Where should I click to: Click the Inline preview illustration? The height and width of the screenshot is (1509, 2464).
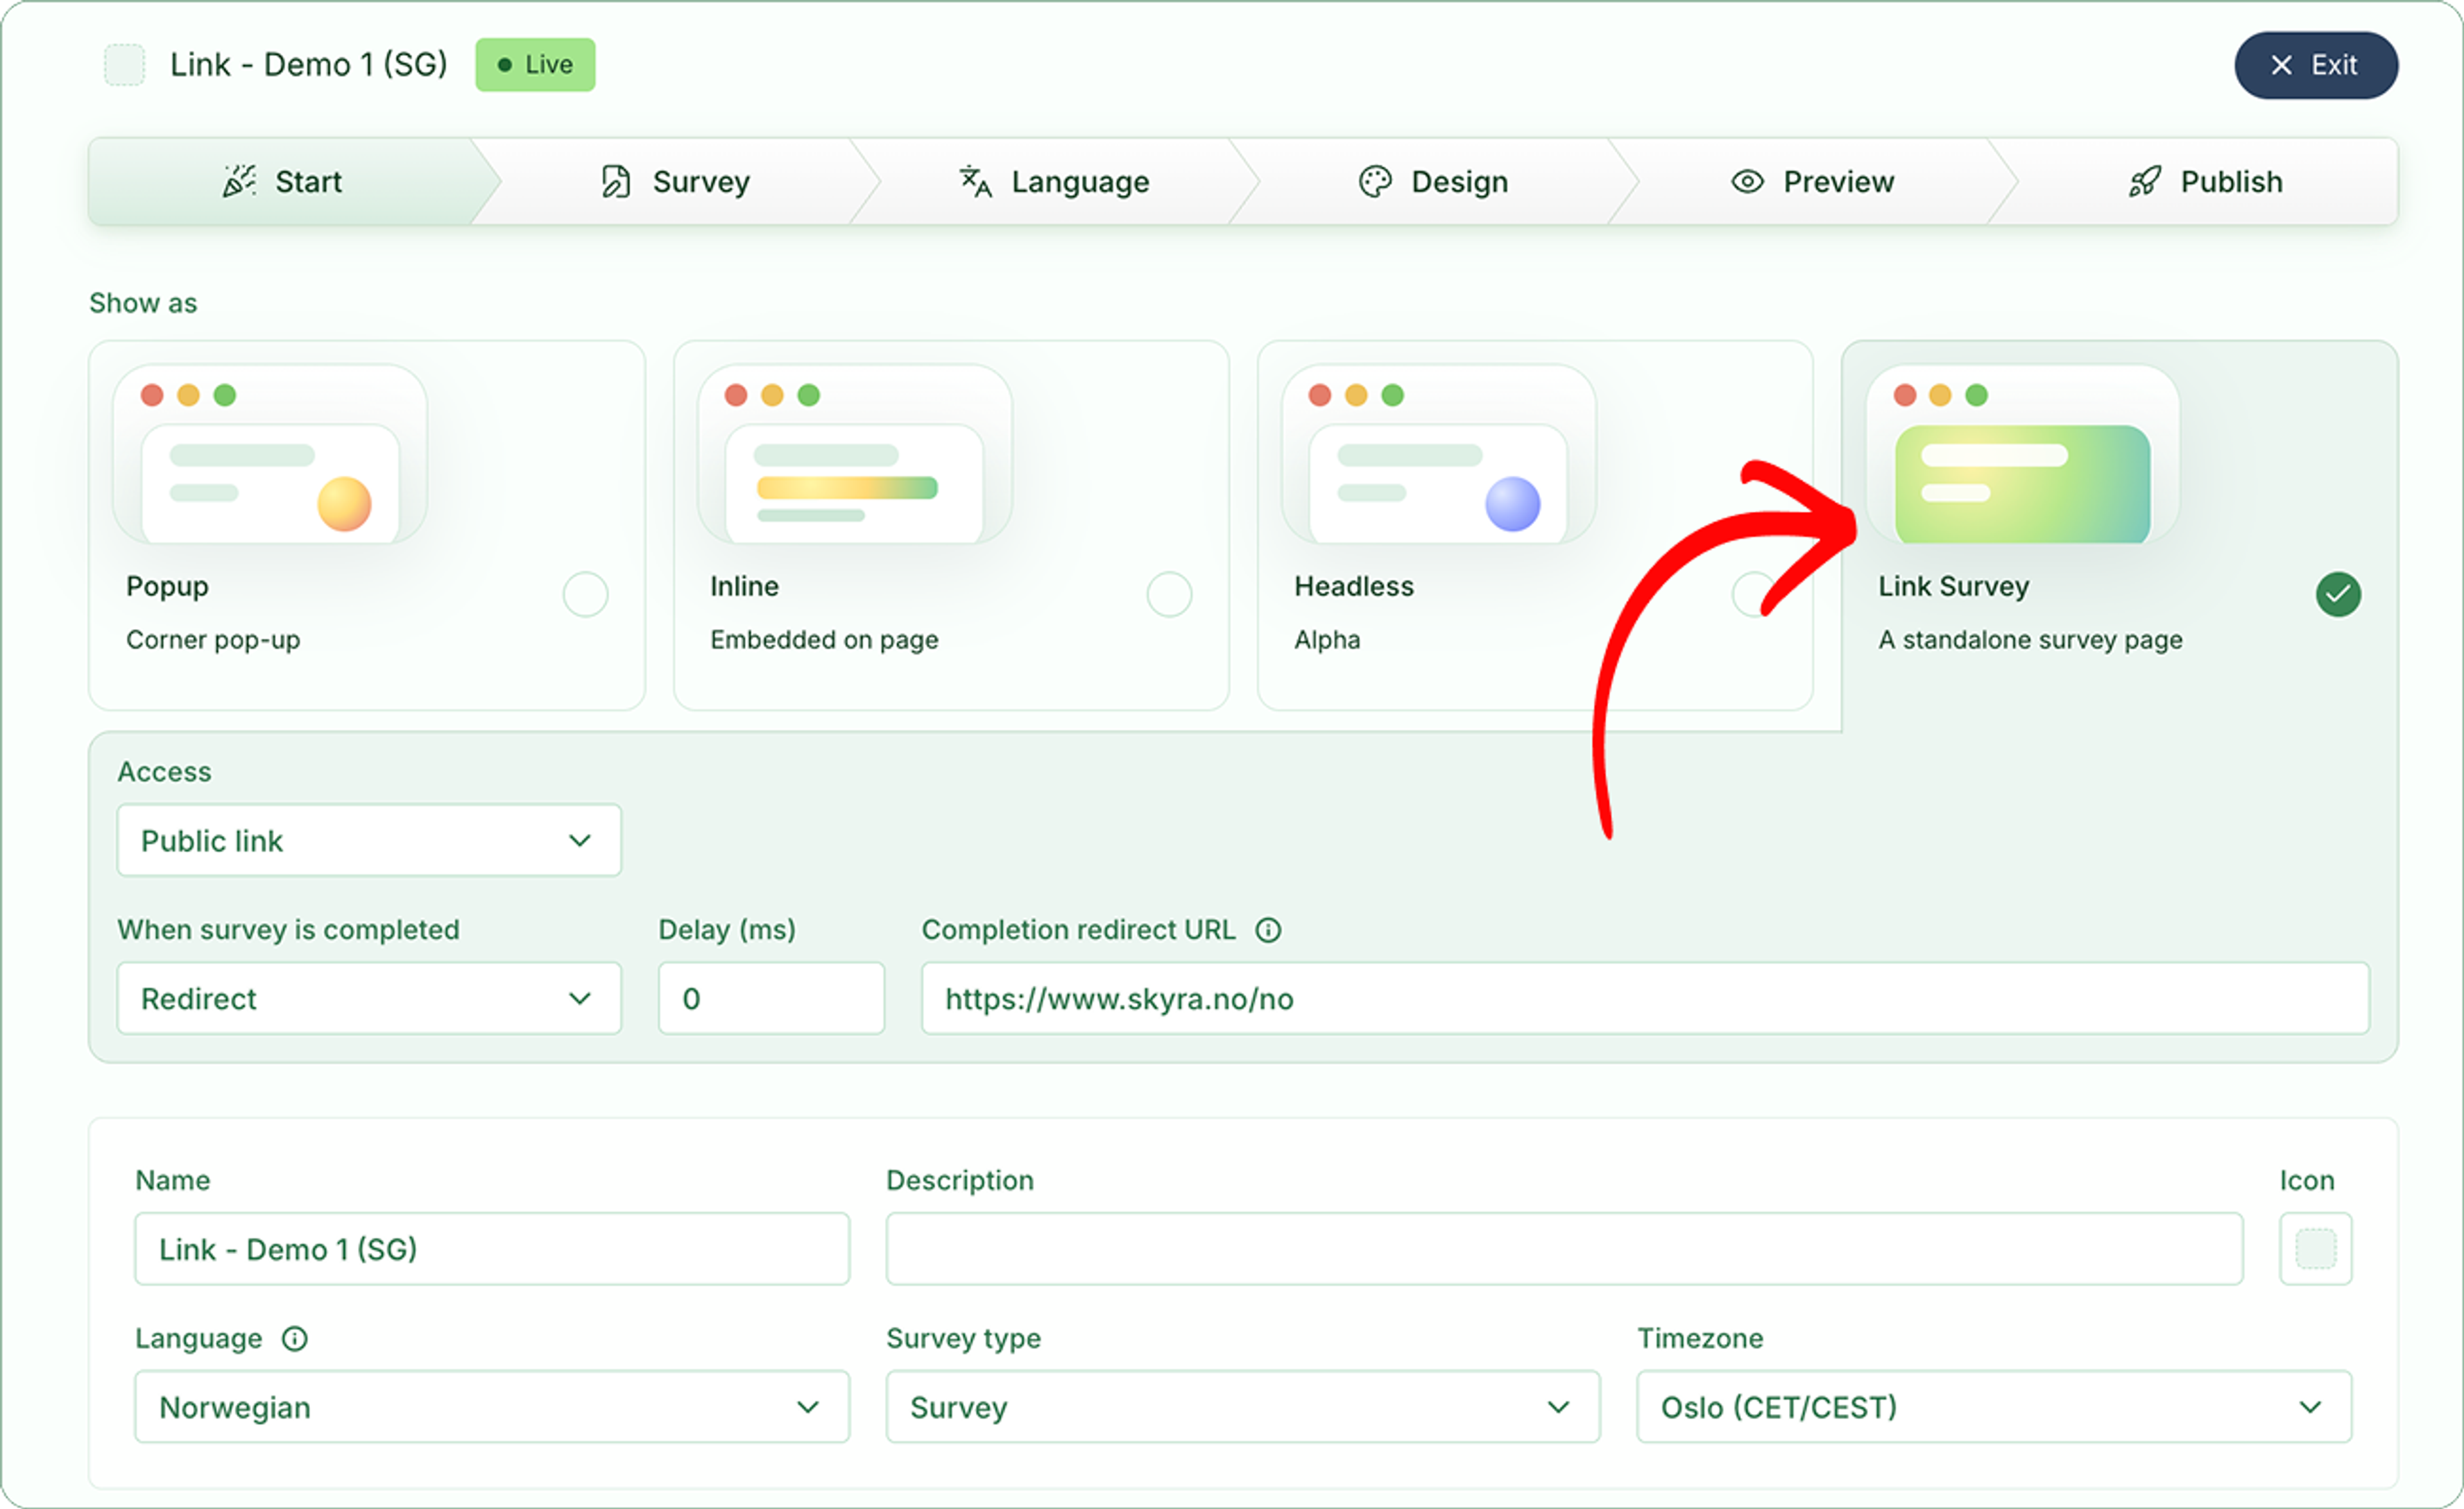[855, 454]
